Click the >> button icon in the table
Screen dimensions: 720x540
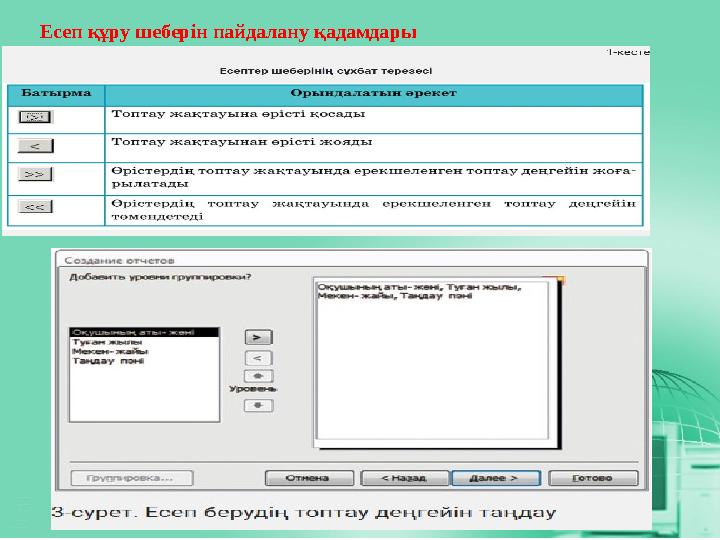click(35, 174)
